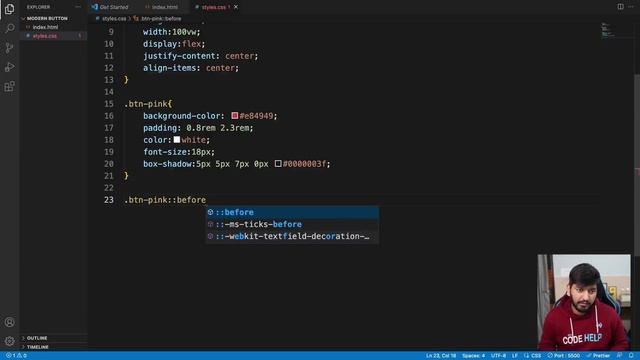This screenshot has width=640, height=360.
Task: Open the Search view in activity bar
Action: (x=9, y=28)
